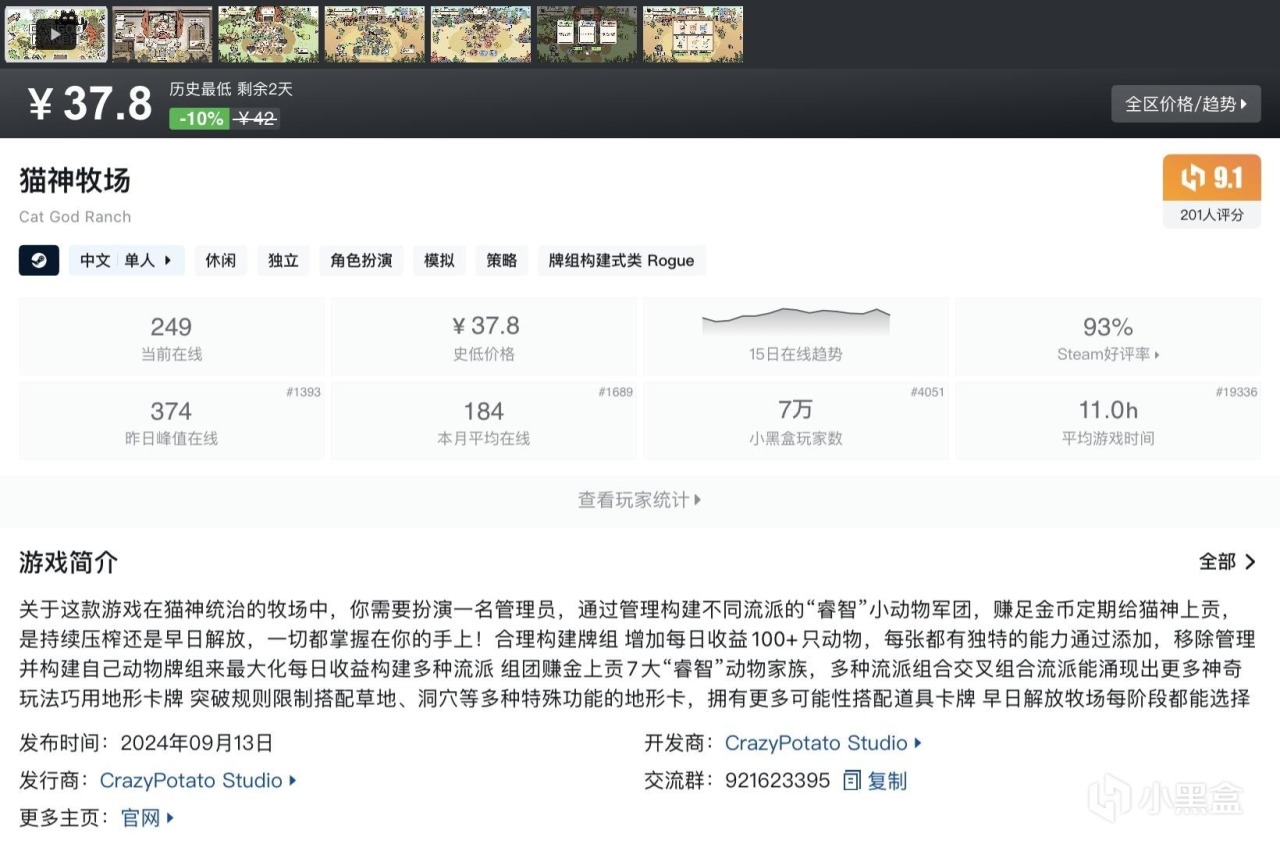Click the struck-through ¥42 original price
This screenshot has width=1280, height=844.
click(256, 118)
